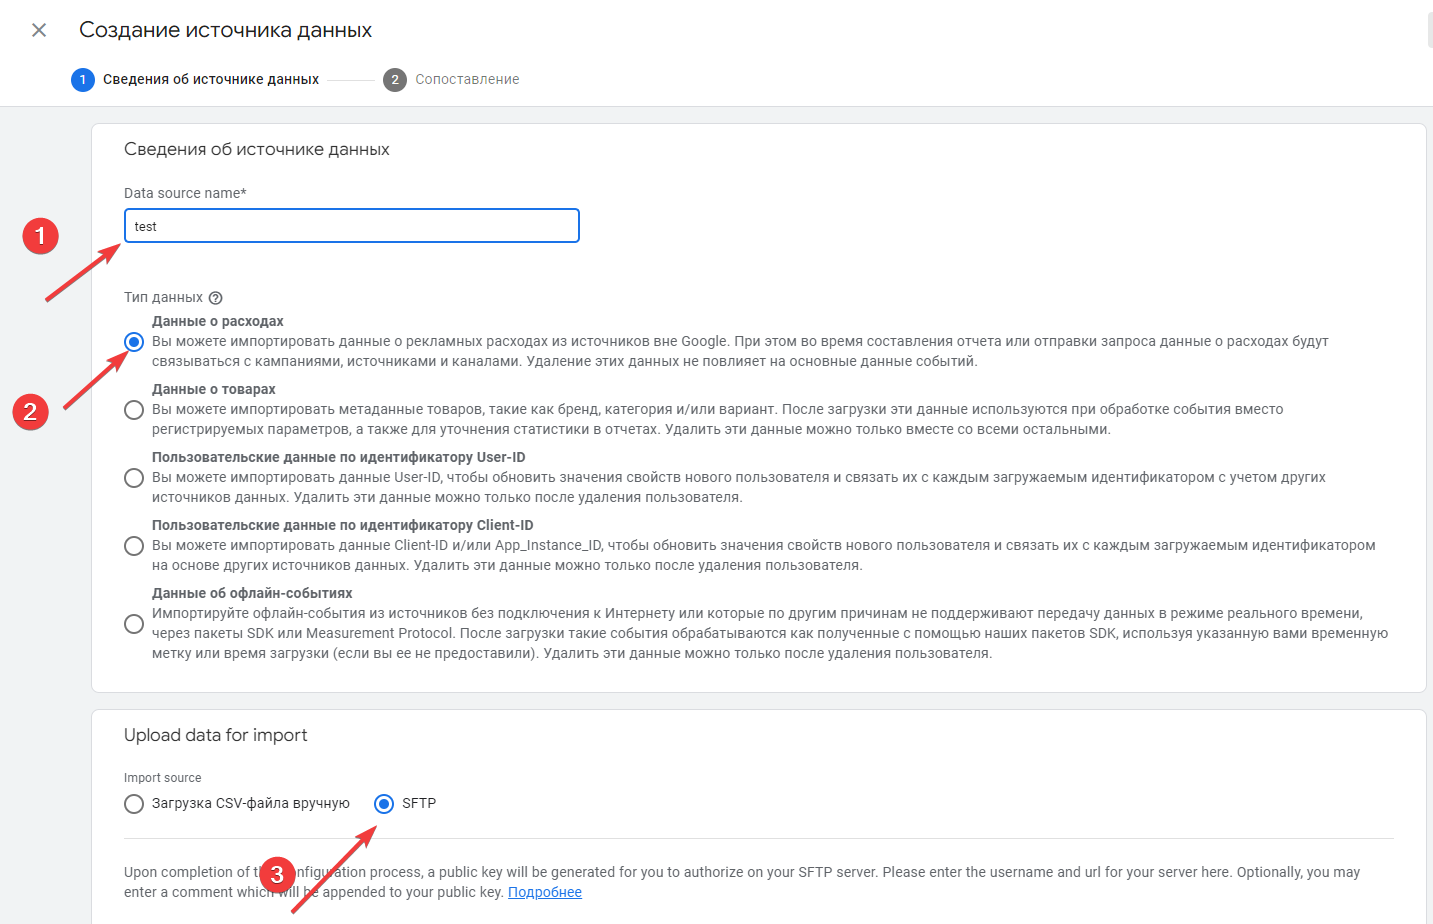This screenshot has width=1433, height=924.
Task: Click the red annotation marker number 2
Action: point(31,411)
